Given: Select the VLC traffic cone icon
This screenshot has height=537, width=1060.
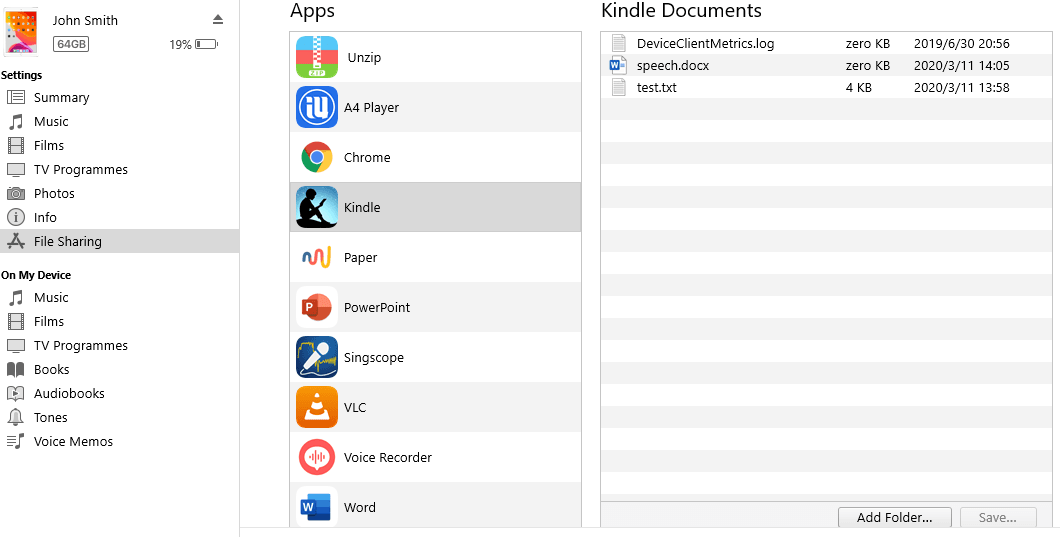Looking at the screenshot, I should click(317, 407).
